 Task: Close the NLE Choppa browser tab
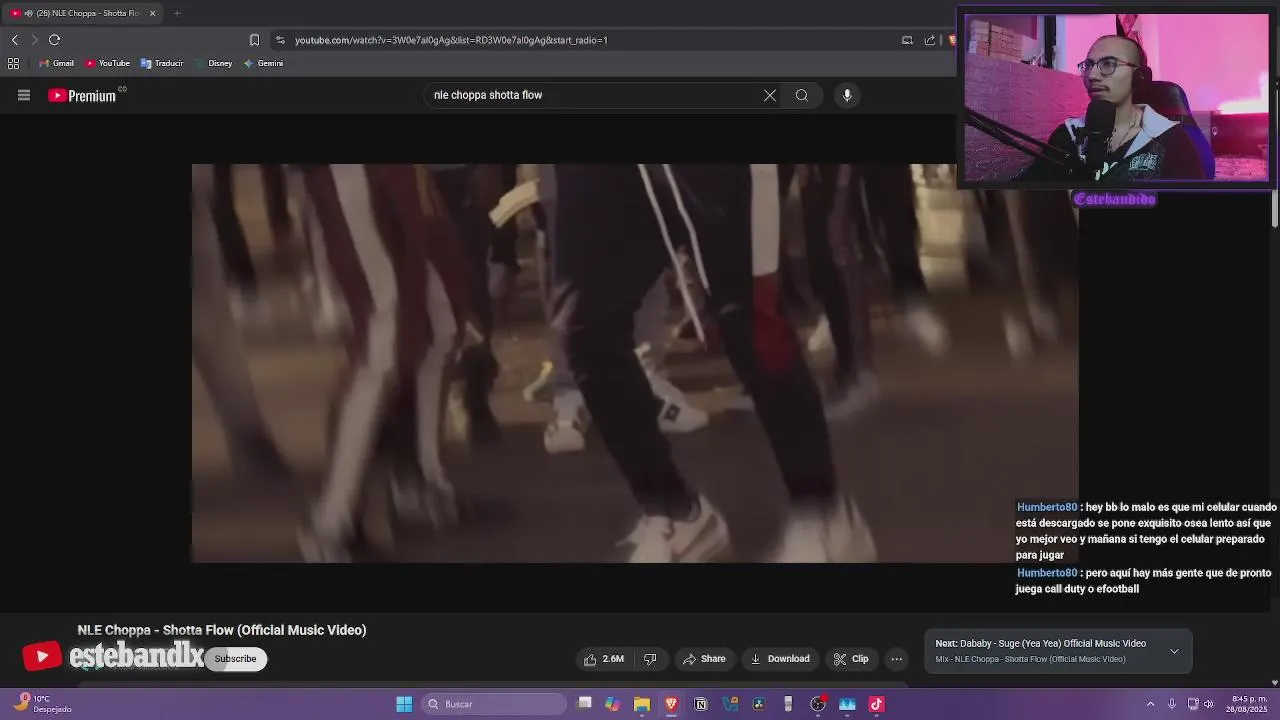coord(152,13)
